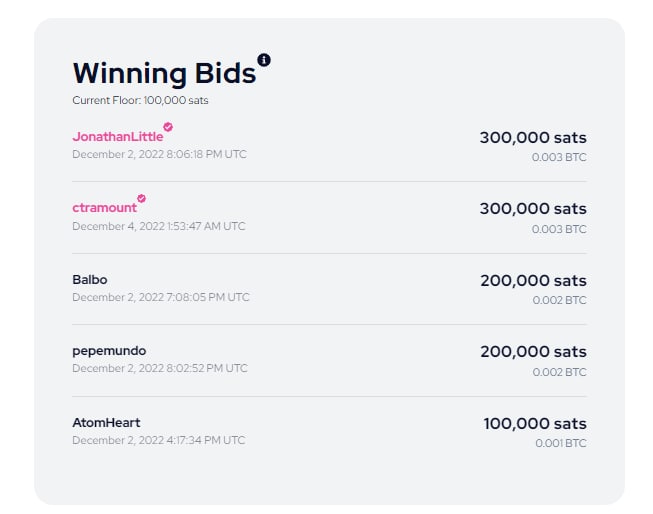653x514 pixels.
Task: Select the pepemundo bidder name
Action: coord(109,351)
